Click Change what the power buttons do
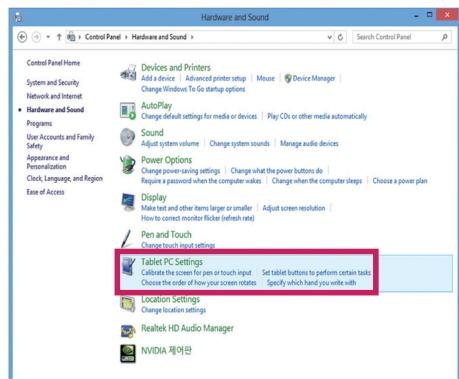This screenshot has height=379, width=459. [277, 171]
